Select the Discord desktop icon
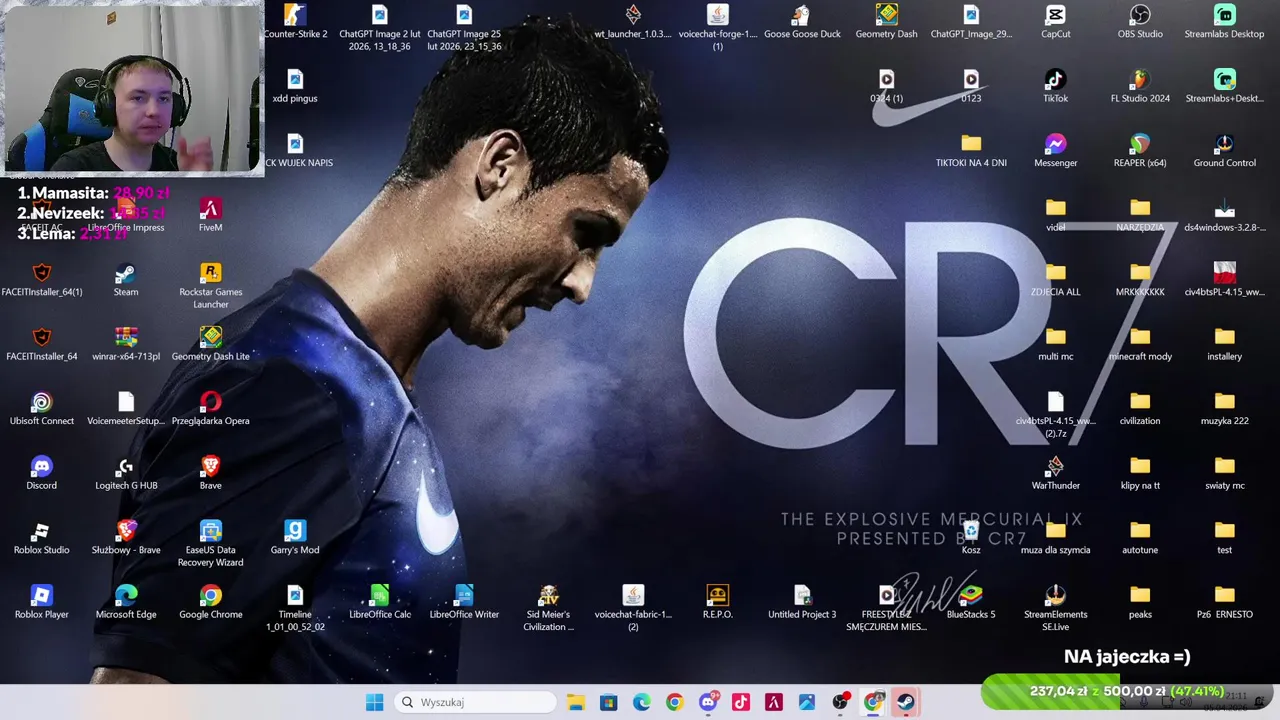Image resolution: width=1280 pixels, height=720 pixels. (x=42, y=473)
